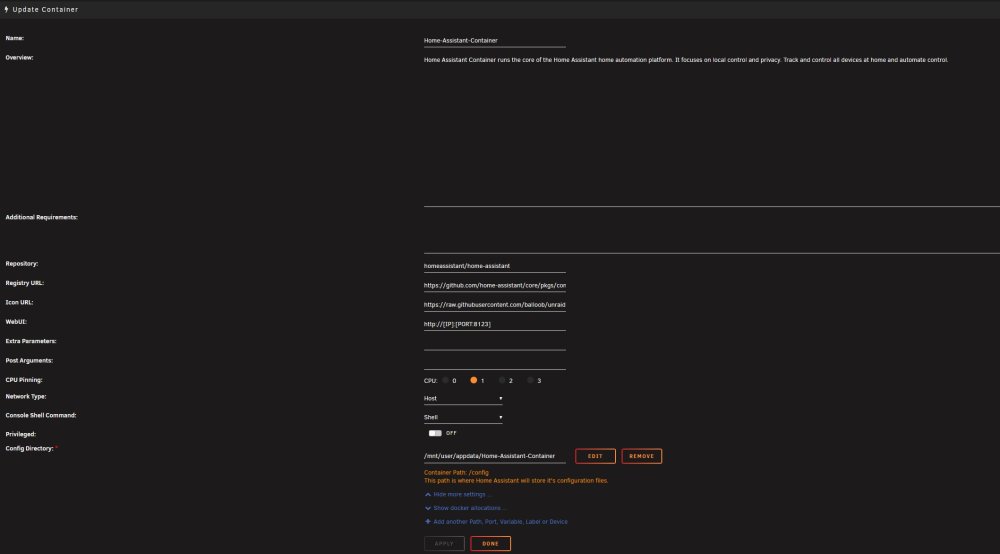Click into the Additional Requirements text area
The width and height of the screenshot is (1000, 554).
(712, 233)
